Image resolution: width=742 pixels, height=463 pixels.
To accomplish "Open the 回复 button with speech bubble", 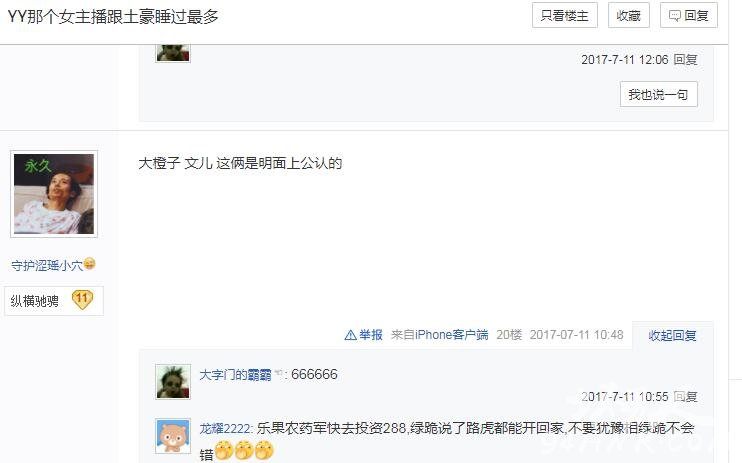I will pos(689,15).
